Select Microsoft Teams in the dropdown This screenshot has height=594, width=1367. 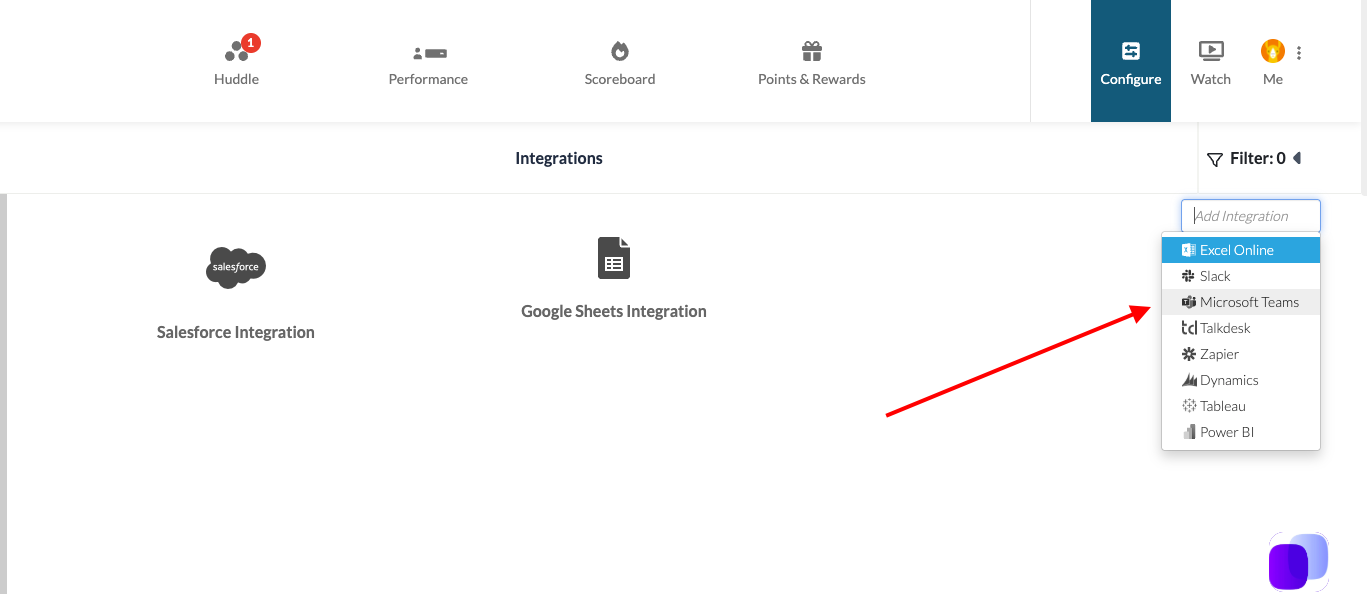coord(1241,302)
